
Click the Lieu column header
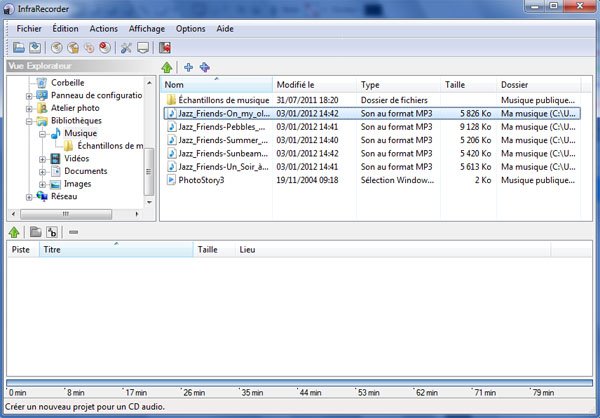[393, 250]
